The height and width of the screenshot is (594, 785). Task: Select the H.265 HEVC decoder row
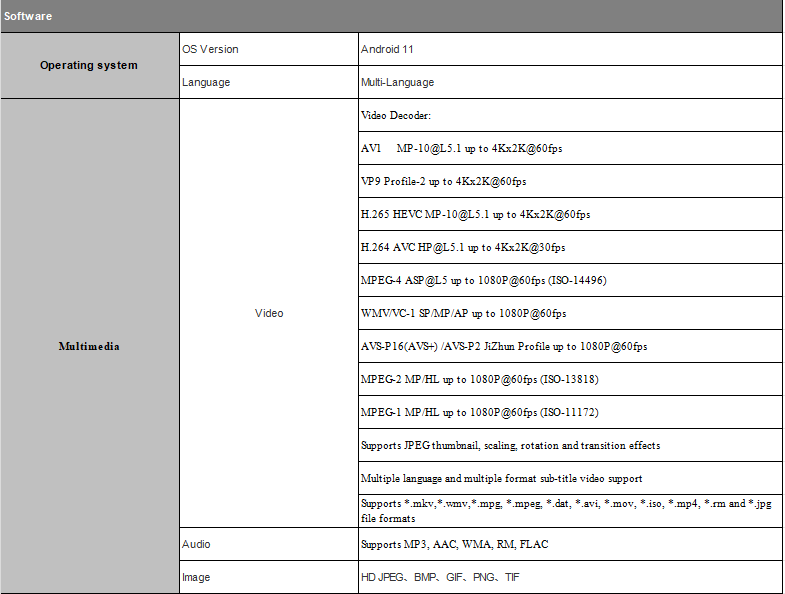coord(475,214)
